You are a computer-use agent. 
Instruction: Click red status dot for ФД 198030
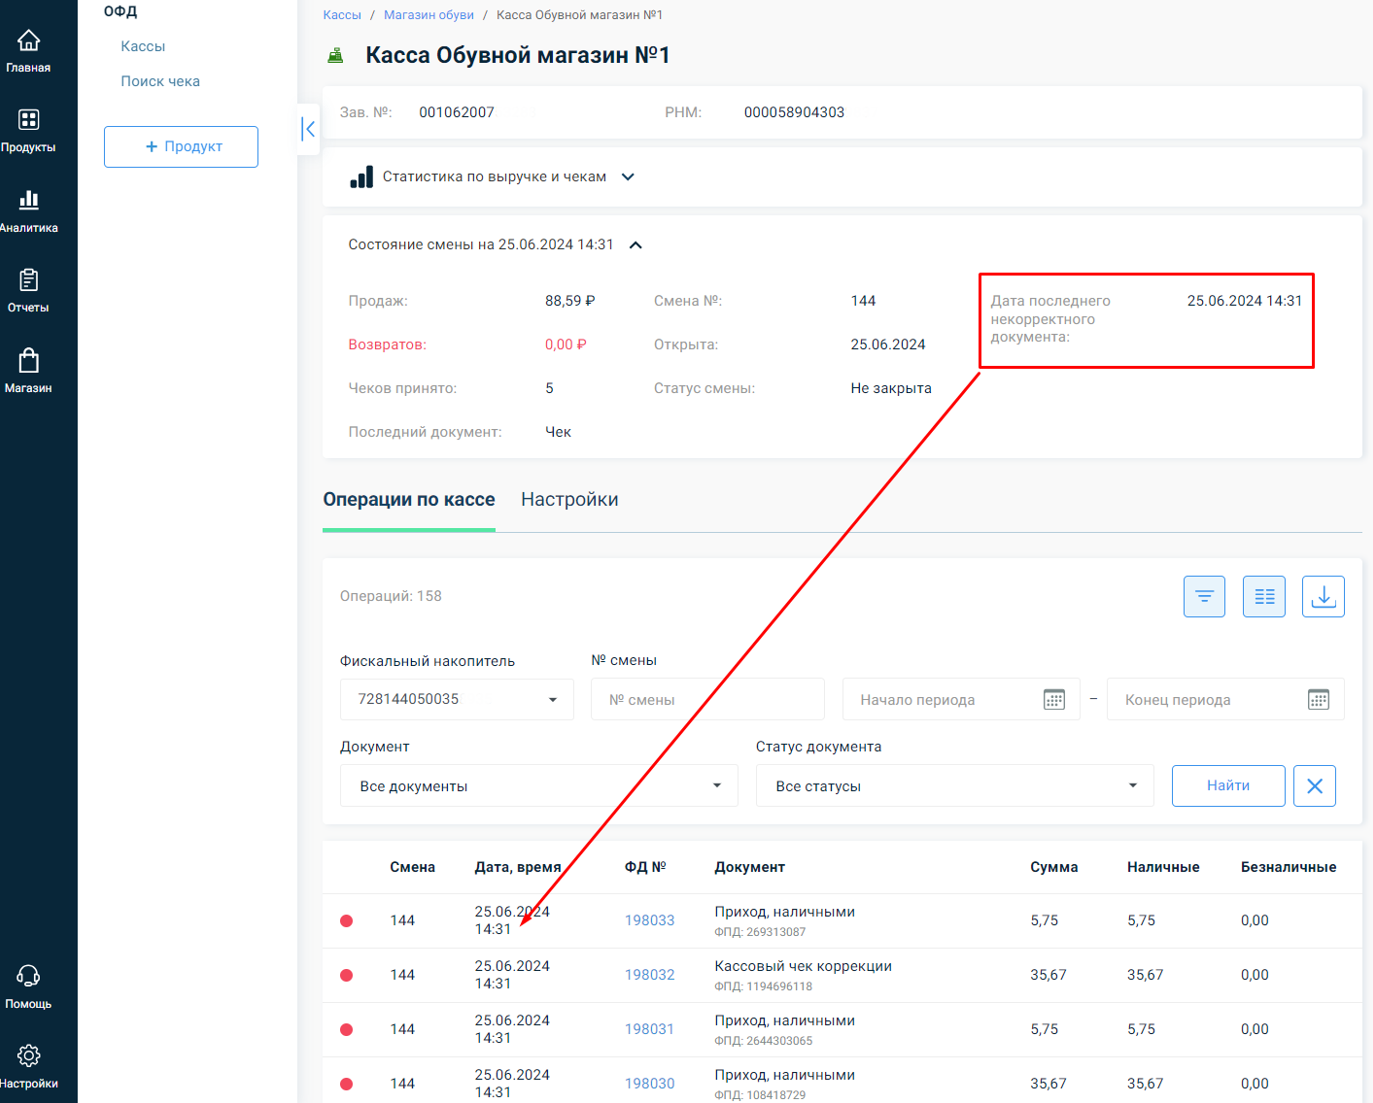coord(346,1084)
